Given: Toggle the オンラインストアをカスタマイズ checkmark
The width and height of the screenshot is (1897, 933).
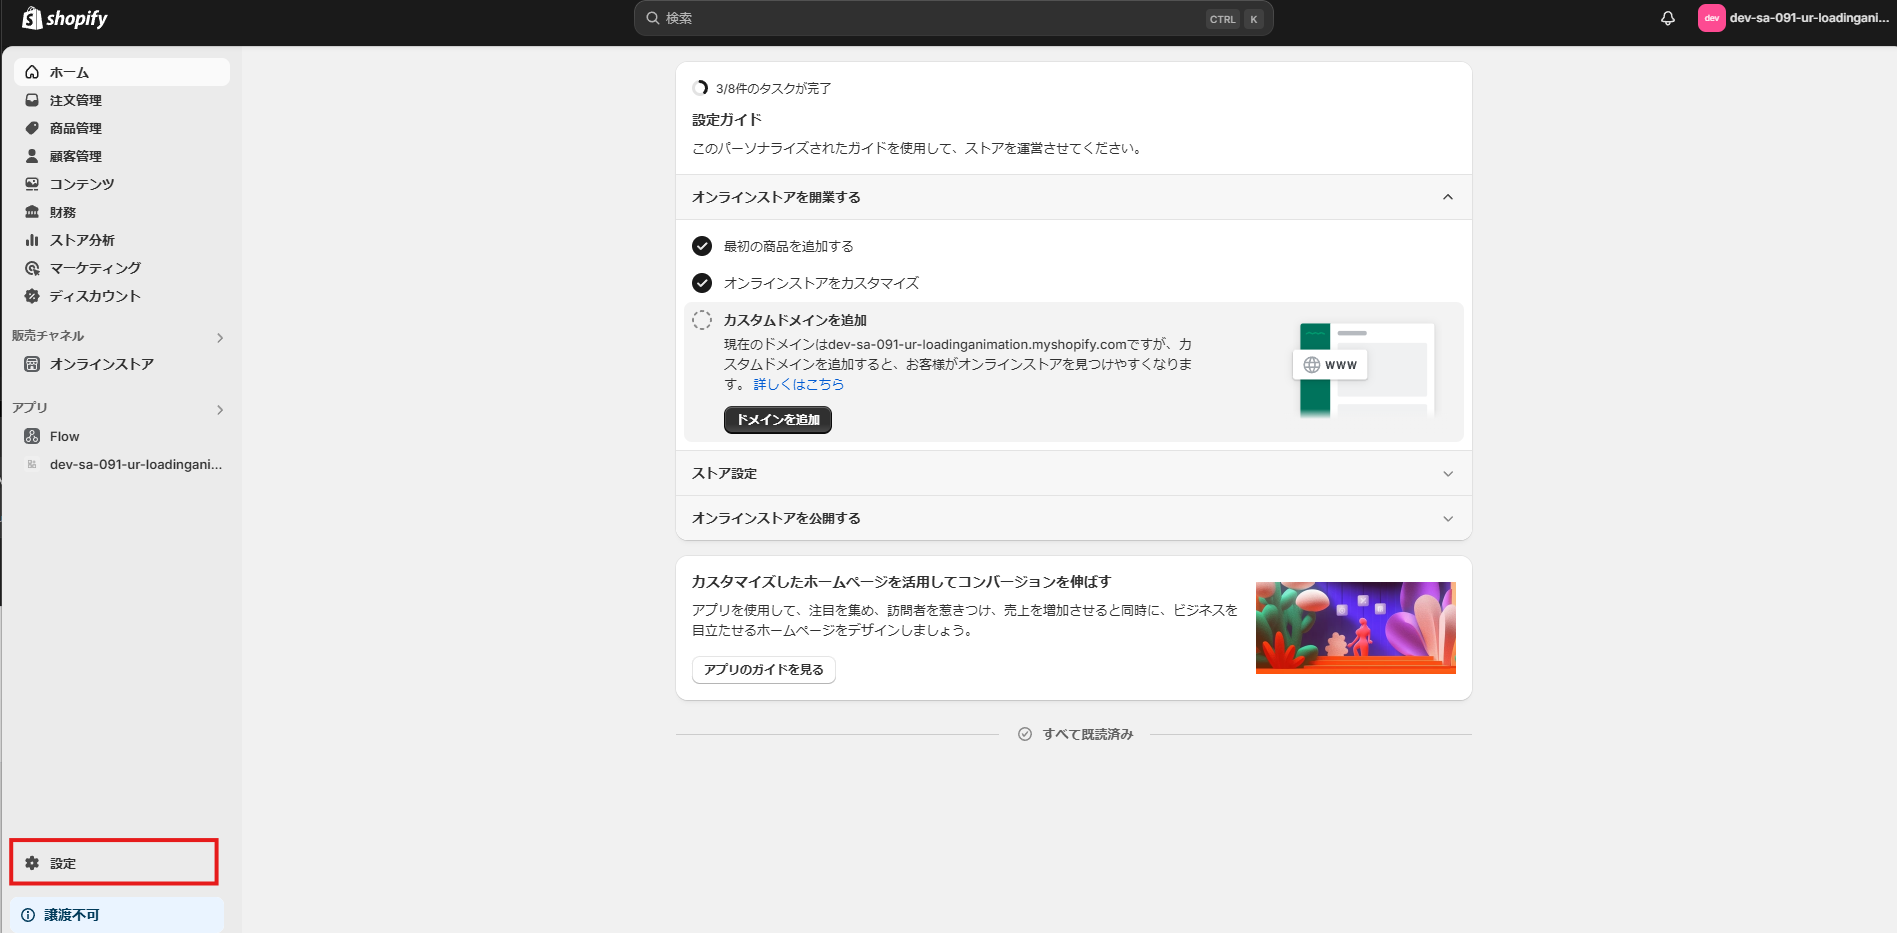Looking at the screenshot, I should [701, 283].
